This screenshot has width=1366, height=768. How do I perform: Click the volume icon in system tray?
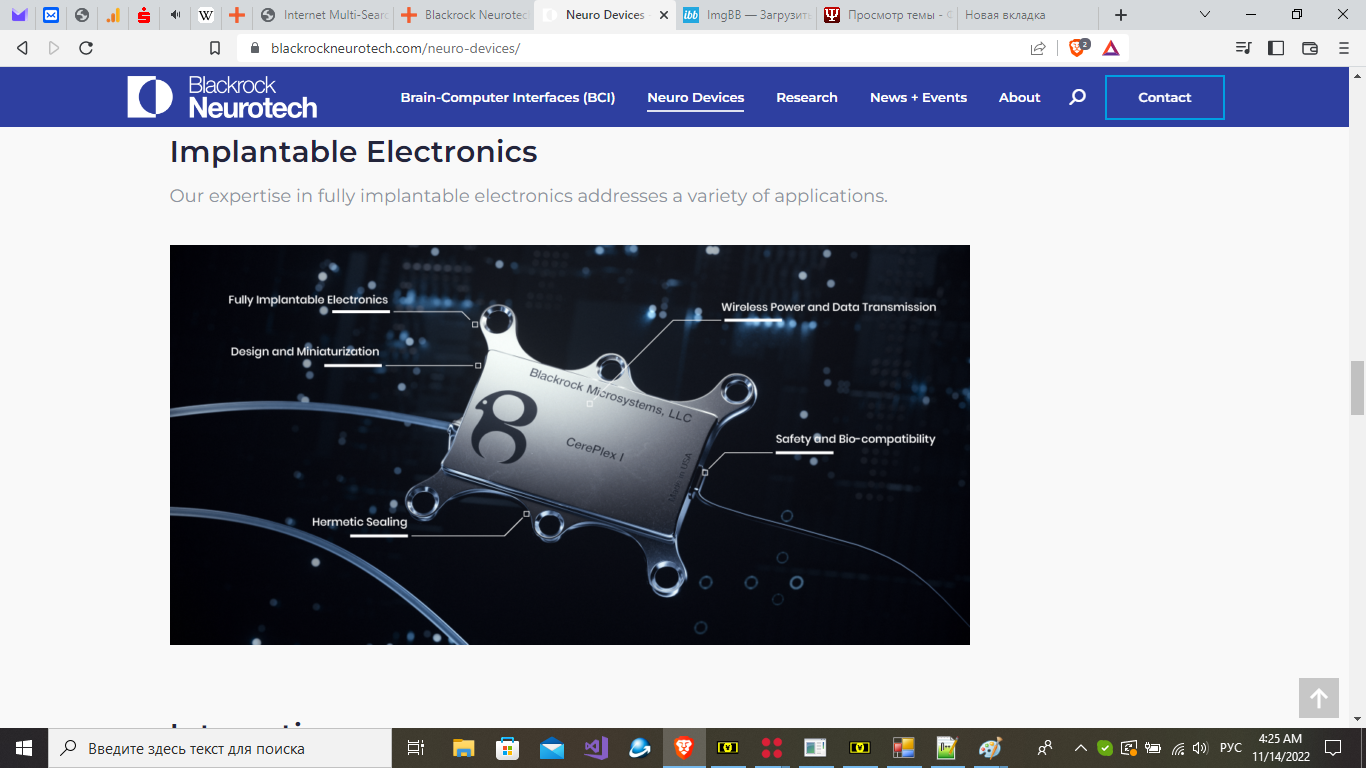(1201, 748)
